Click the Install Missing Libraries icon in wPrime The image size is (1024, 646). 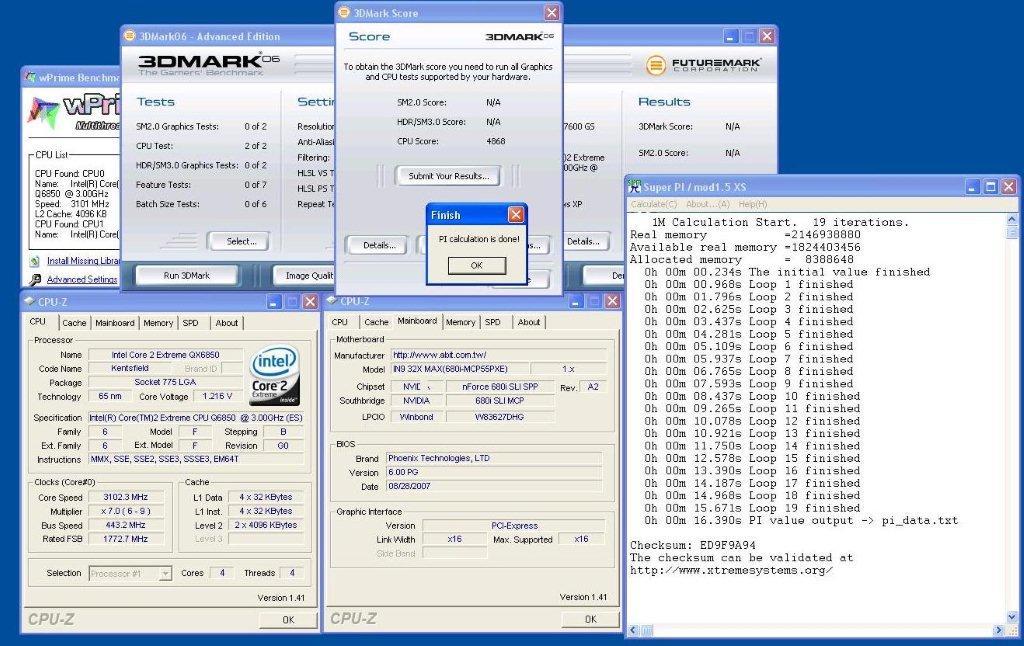pos(35,261)
